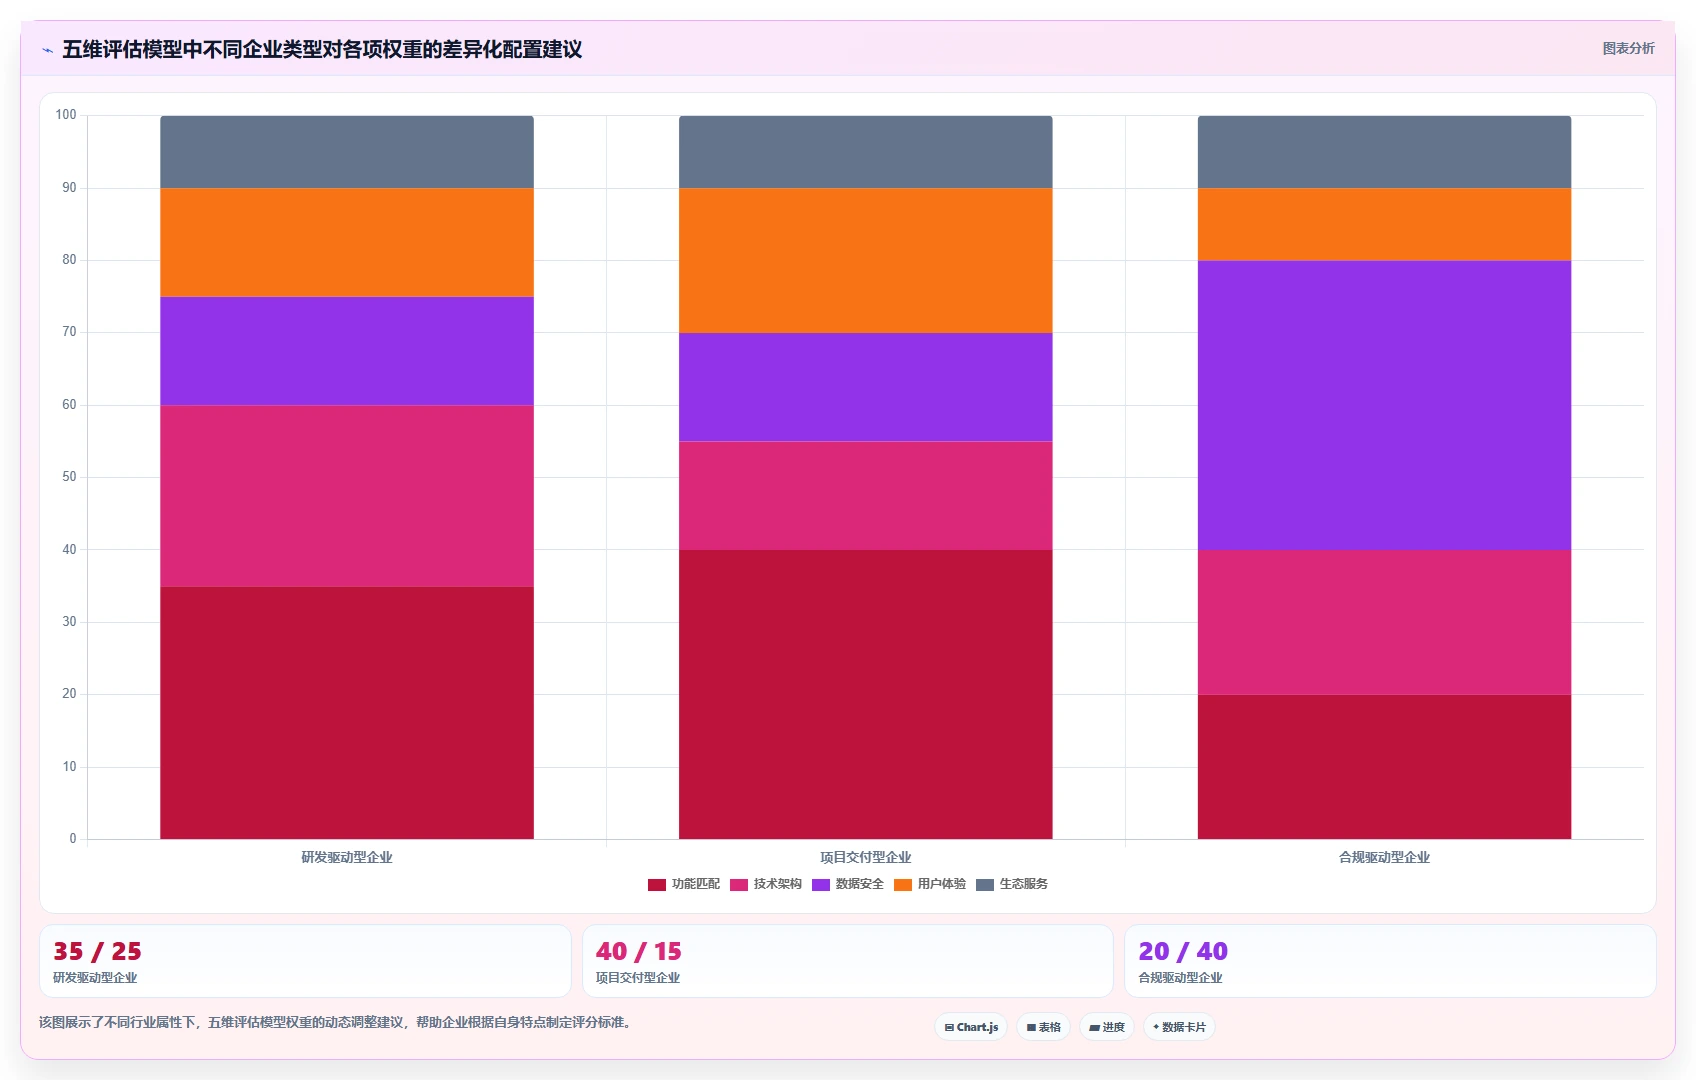Toggle the 用户体验 legend series
The image size is (1696, 1080).
tap(930, 884)
